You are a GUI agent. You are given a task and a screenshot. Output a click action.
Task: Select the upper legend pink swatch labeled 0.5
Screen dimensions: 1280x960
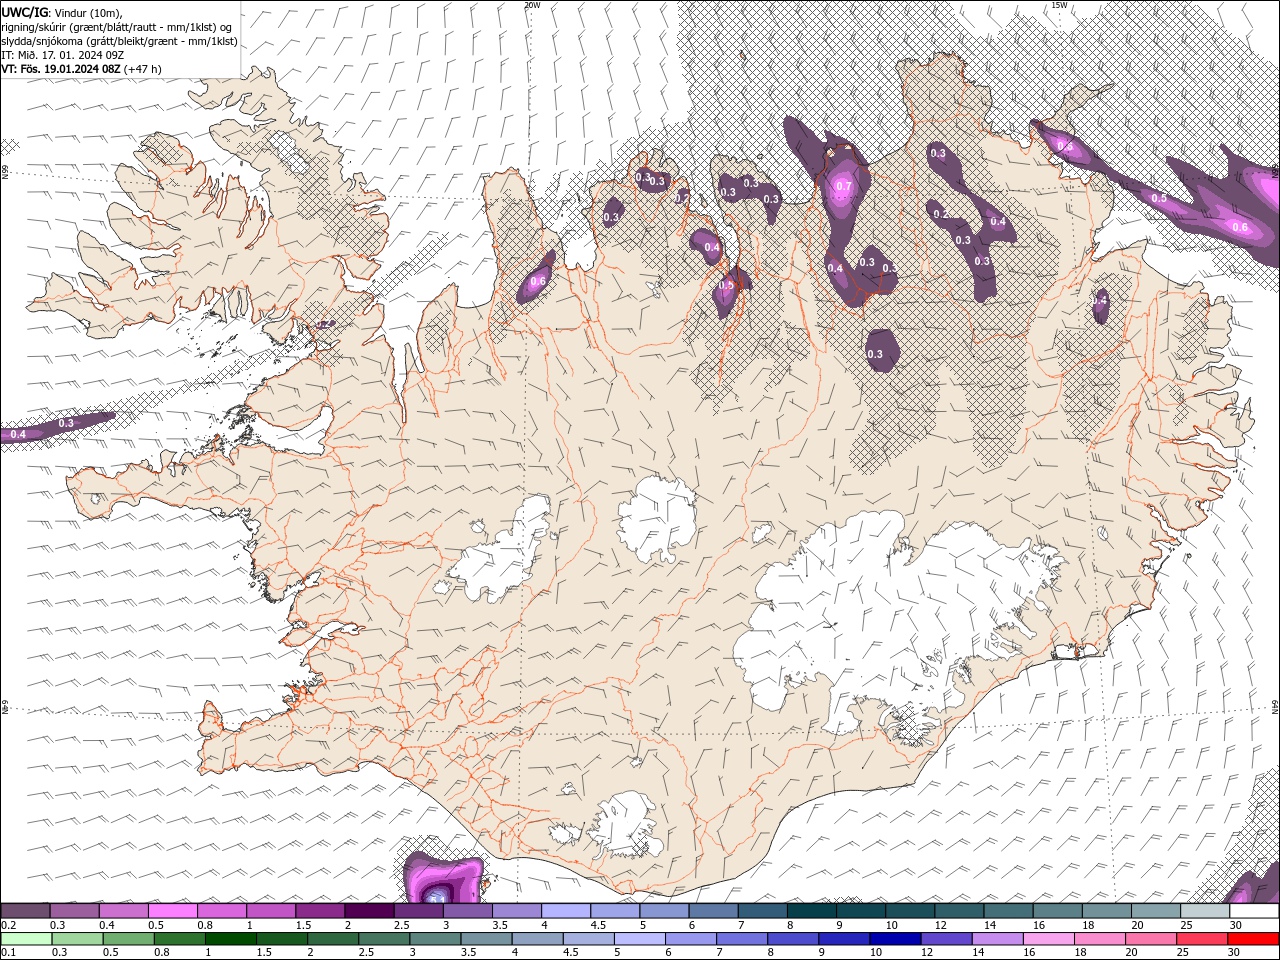[172, 911]
